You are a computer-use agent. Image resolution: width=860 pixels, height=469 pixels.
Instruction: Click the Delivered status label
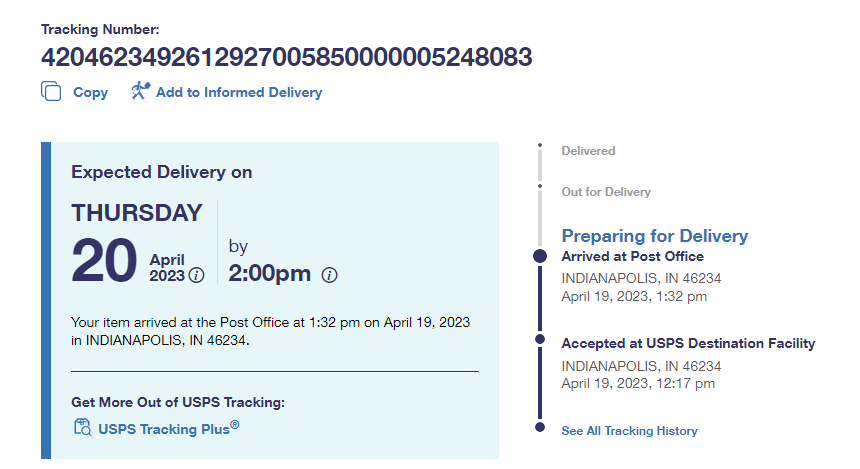click(x=588, y=151)
